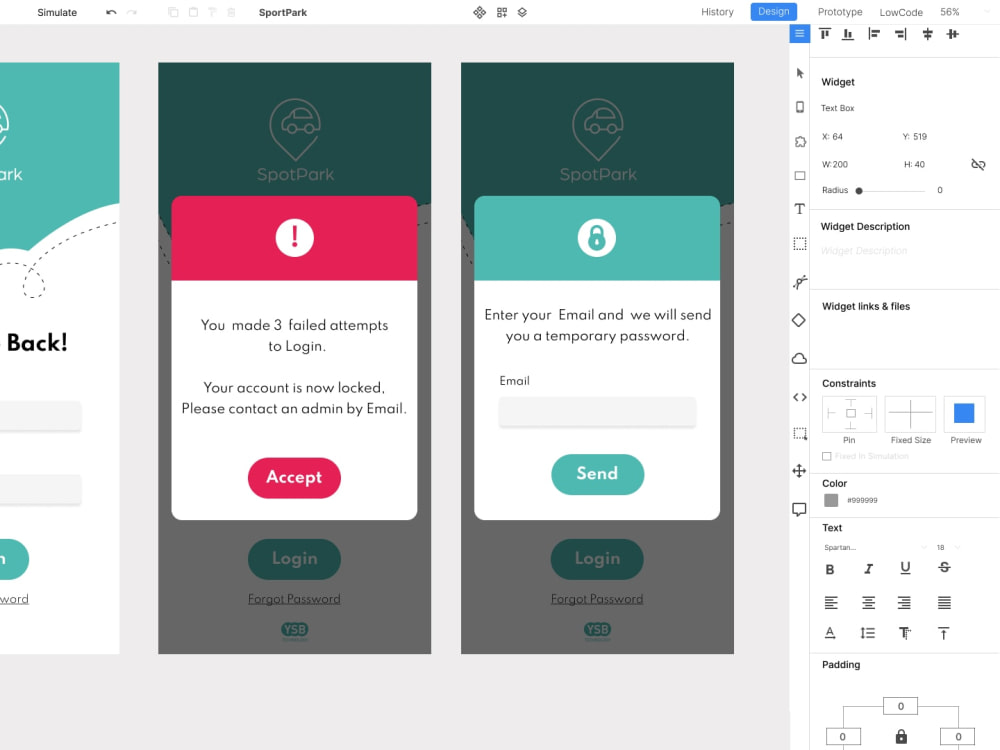Viewport: 1000px width, 750px height.
Task: Distribute selection vertically
Action: [927, 34]
